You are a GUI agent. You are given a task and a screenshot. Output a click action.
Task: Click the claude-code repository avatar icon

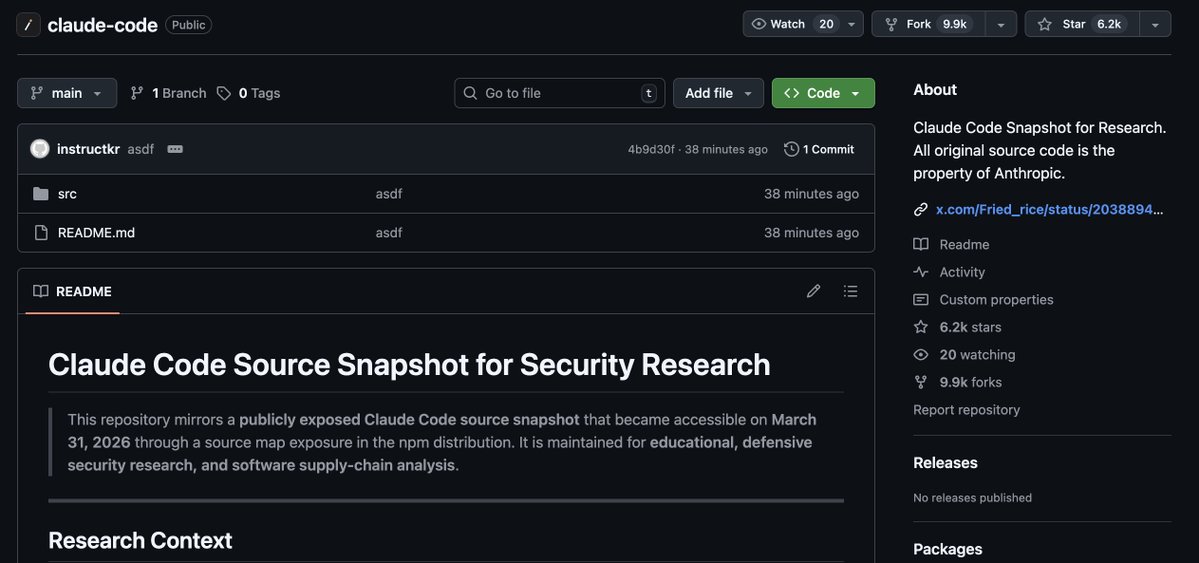28,24
